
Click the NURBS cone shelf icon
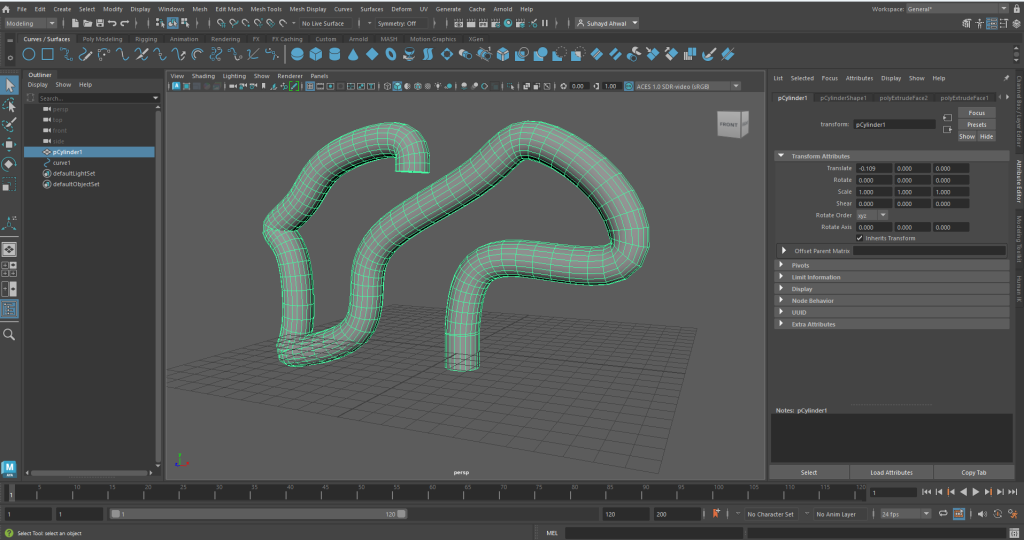tap(354, 54)
